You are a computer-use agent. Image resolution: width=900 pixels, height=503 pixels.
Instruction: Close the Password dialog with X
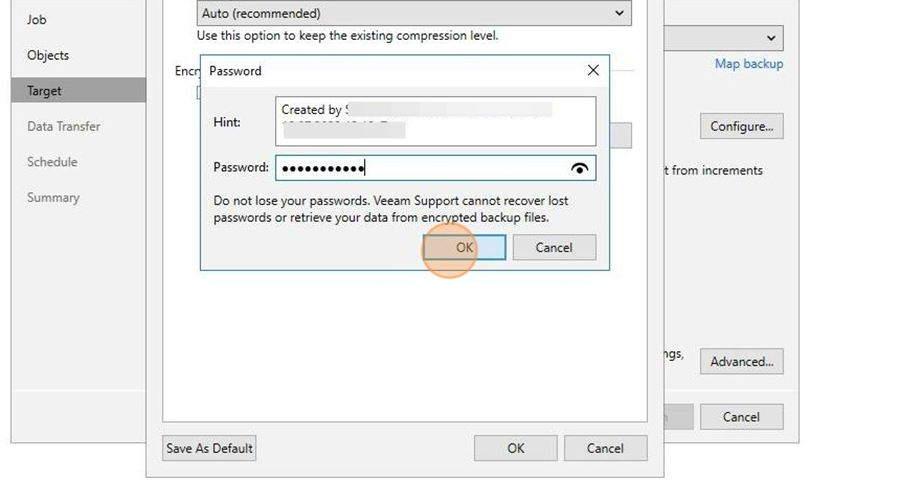point(593,70)
